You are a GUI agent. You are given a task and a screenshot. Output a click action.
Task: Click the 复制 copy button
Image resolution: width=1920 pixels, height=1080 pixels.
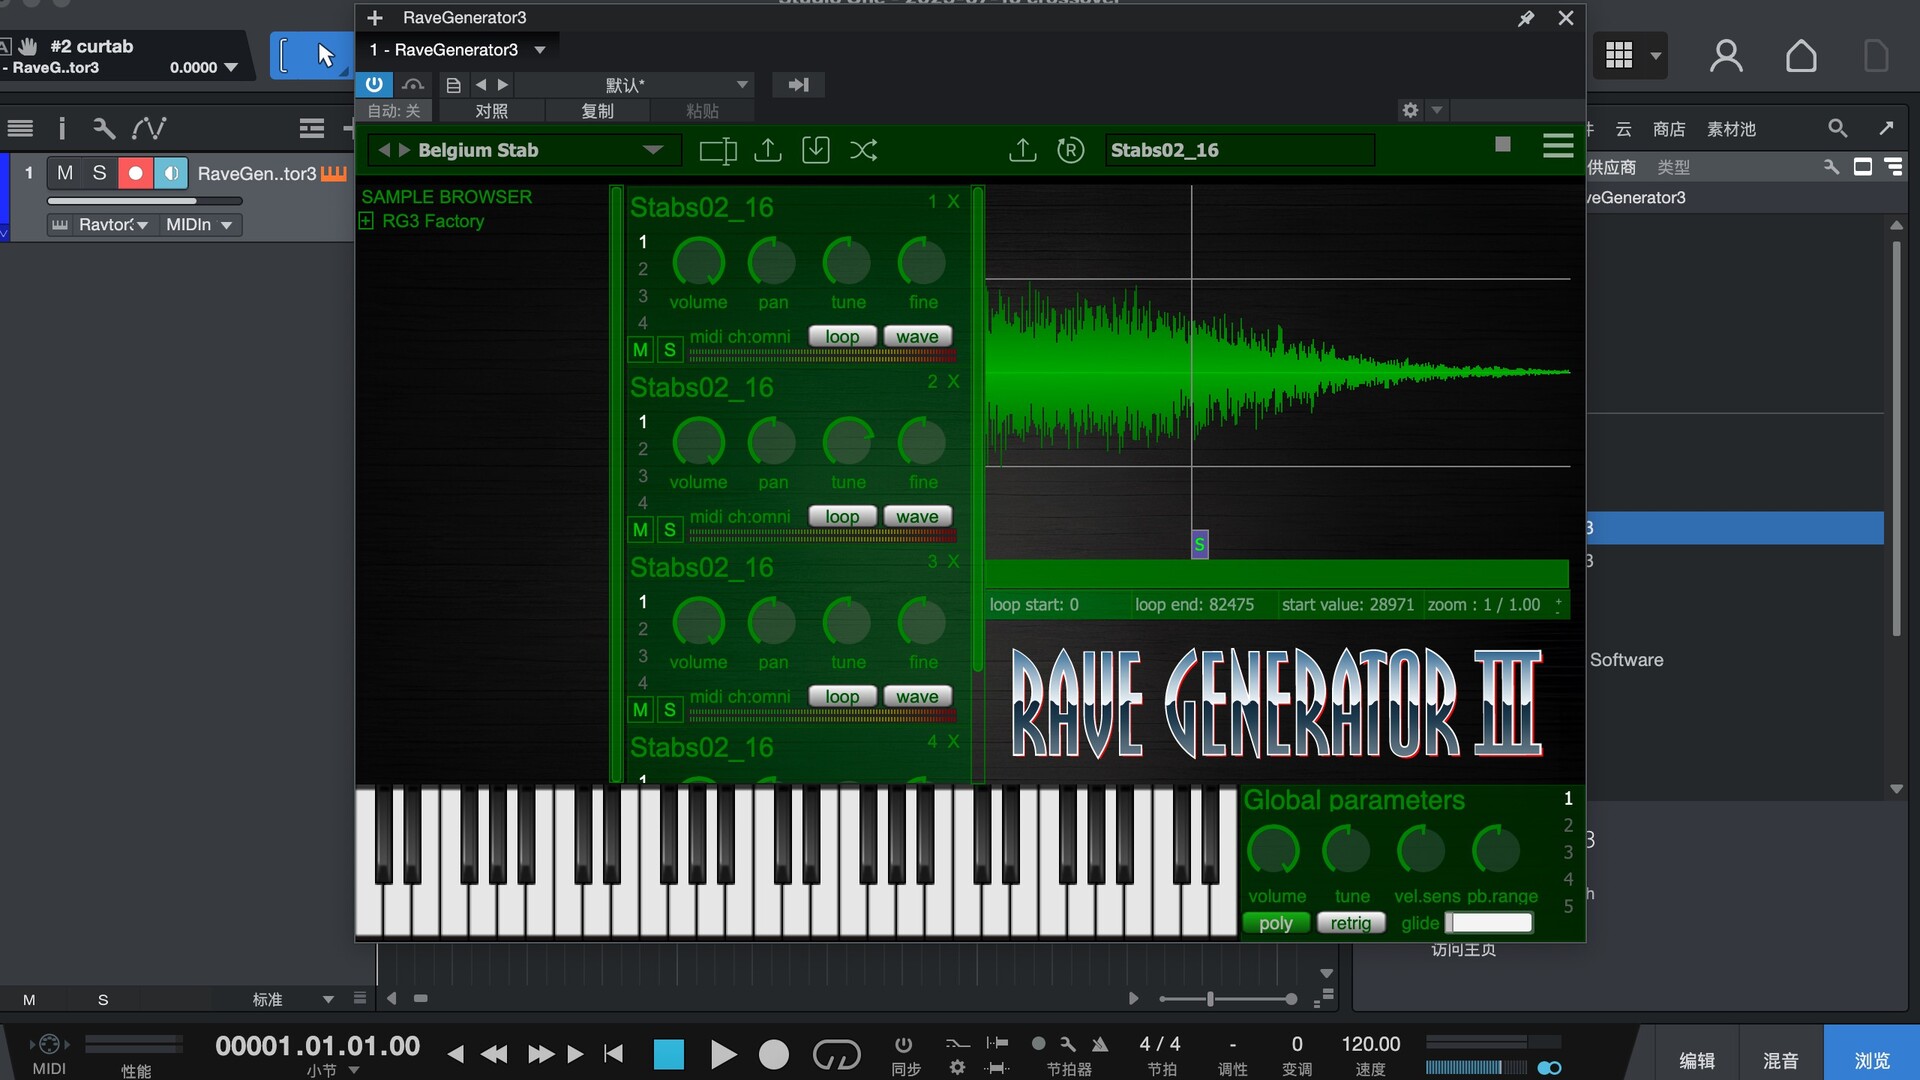tap(597, 111)
